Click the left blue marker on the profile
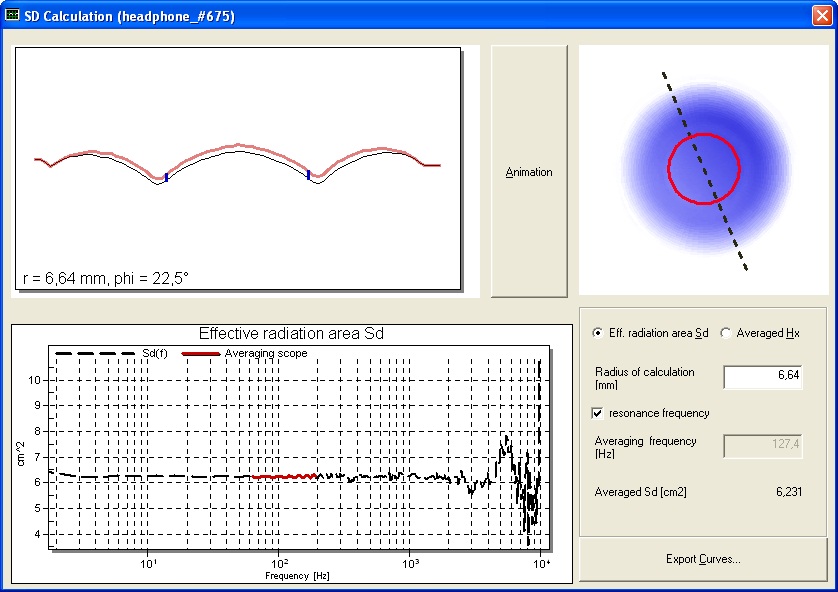The height and width of the screenshot is (592, 838). click(x=166, y=177)
